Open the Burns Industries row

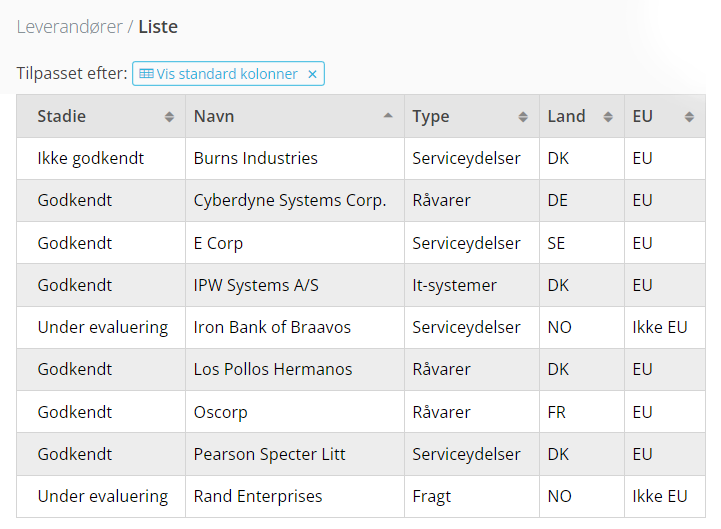coord(361,158)
